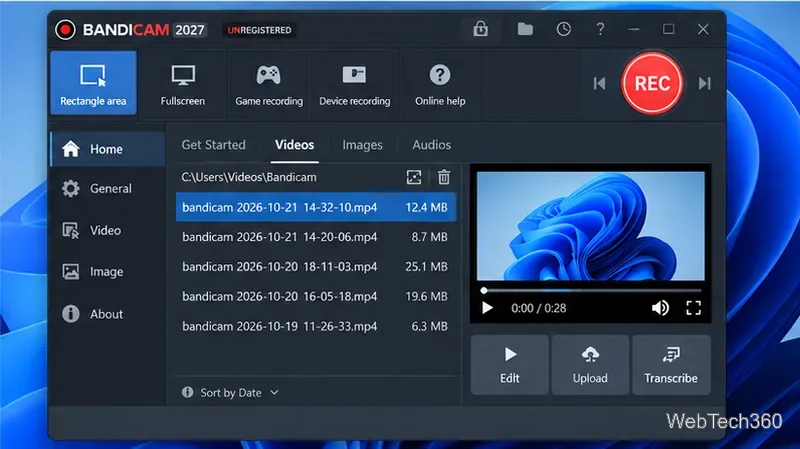Switch to Fullscreen recording mode

183,86
